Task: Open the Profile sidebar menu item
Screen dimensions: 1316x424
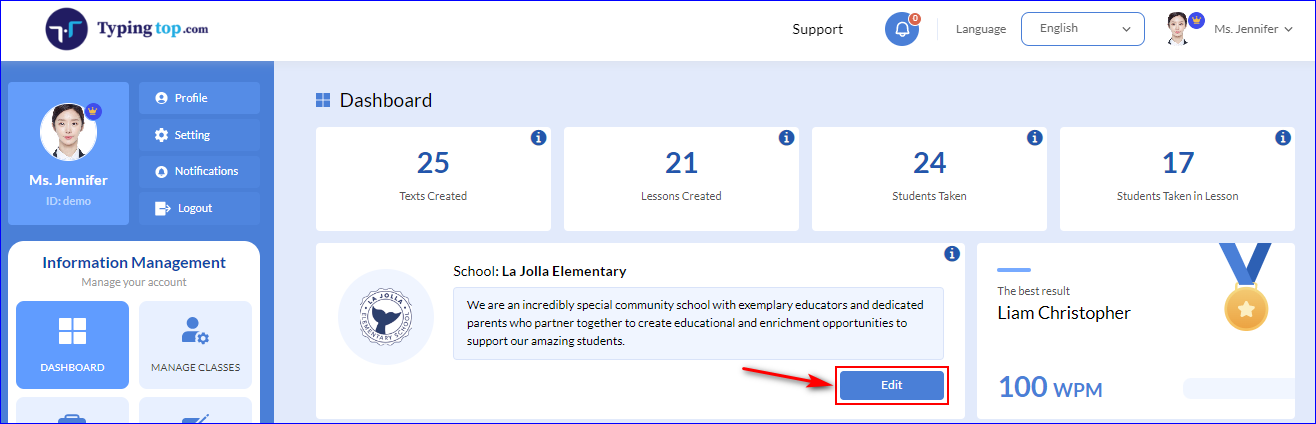Action: [199, 98]
